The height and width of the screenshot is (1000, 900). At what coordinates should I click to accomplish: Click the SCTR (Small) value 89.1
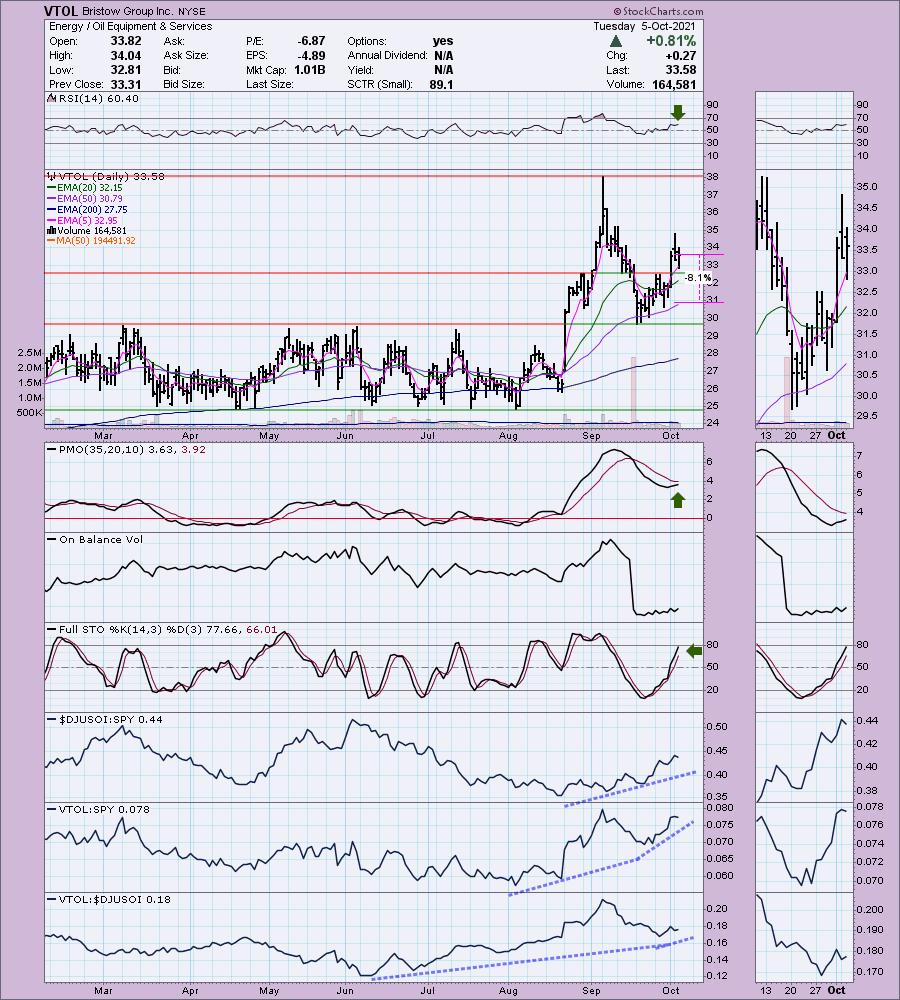pos(441,84)
